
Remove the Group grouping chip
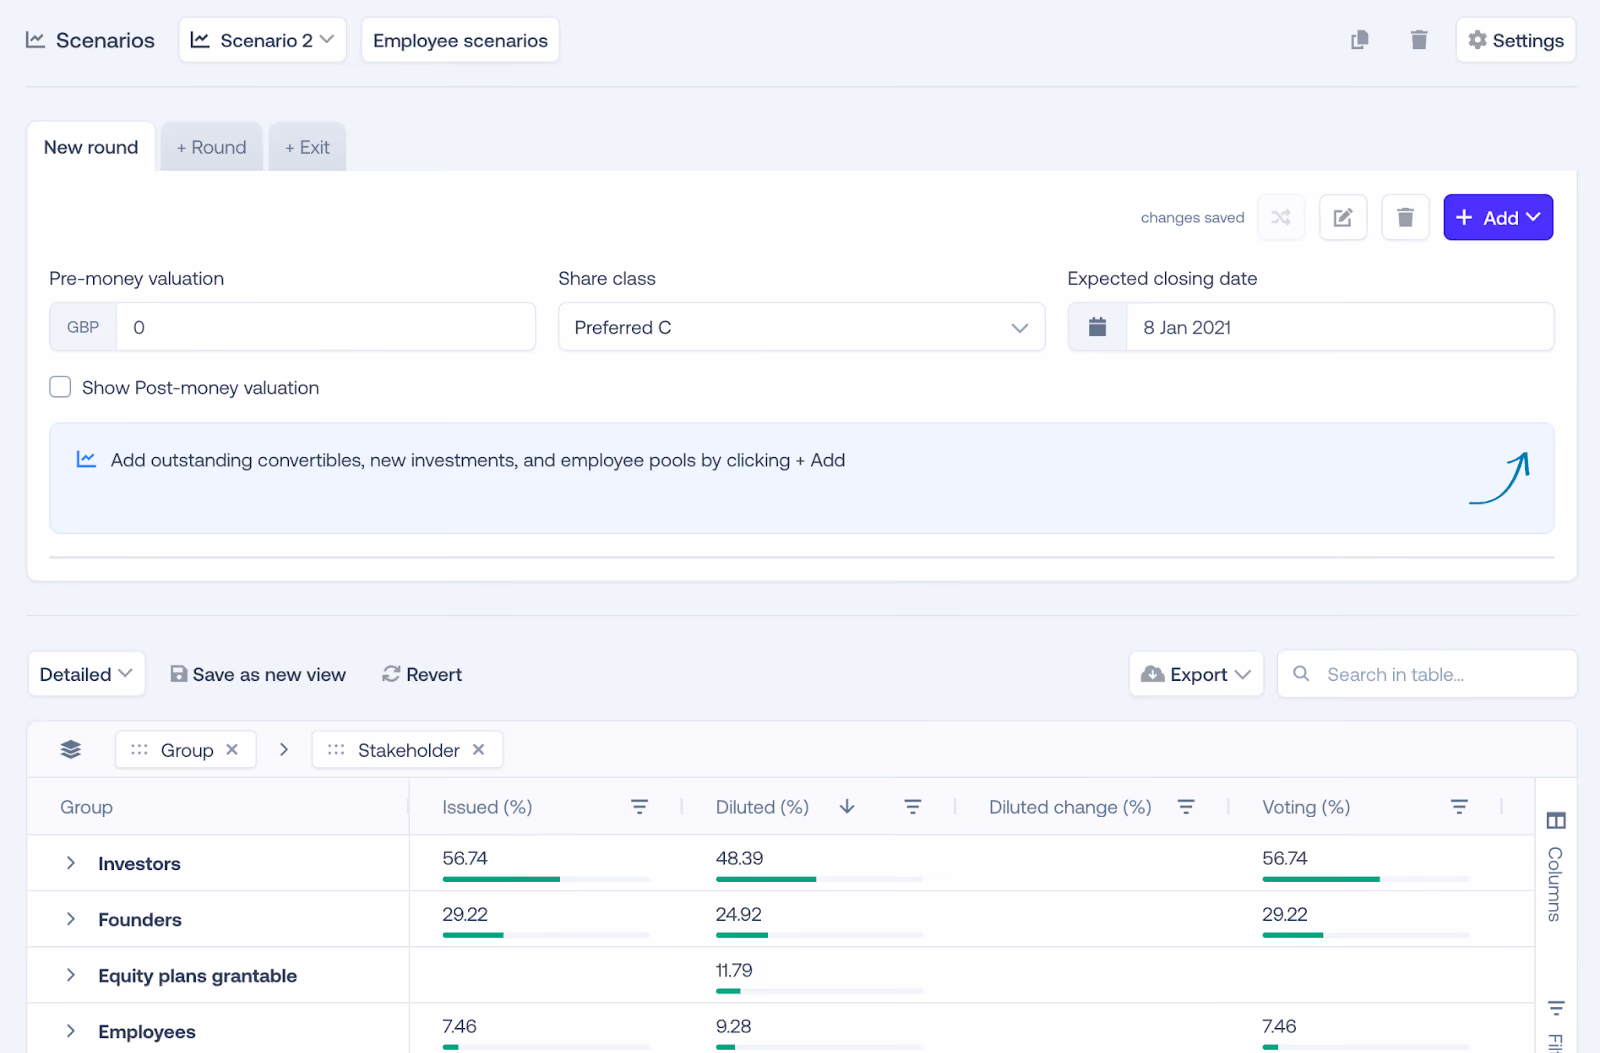coord(232,749)
